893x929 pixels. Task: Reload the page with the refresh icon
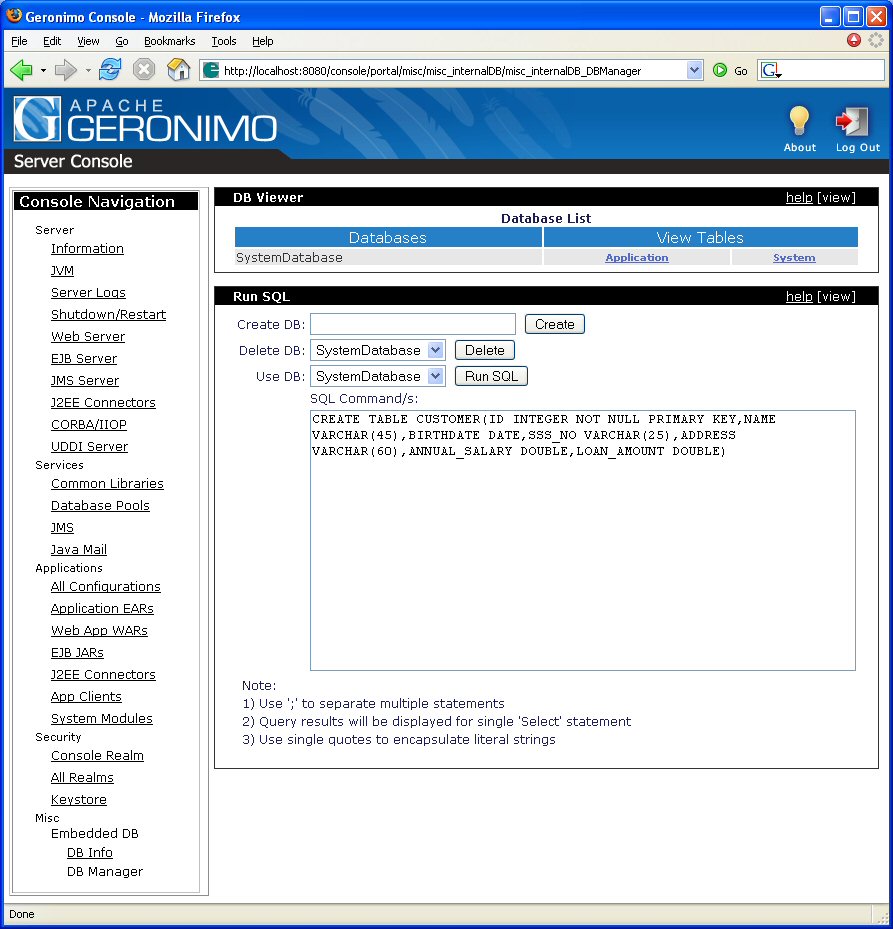(110, 70)
